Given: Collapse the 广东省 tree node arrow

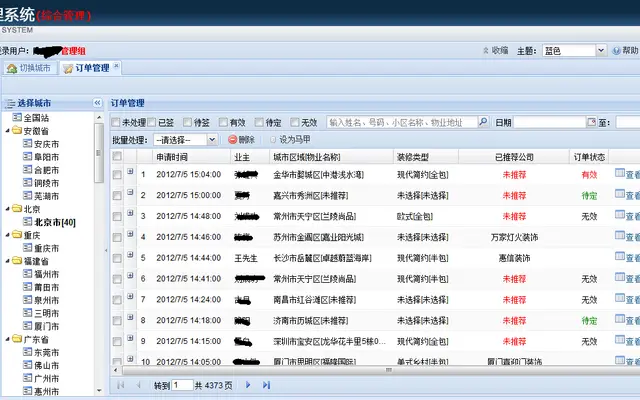Looking at the screenshot, I should tap(8, 339).
